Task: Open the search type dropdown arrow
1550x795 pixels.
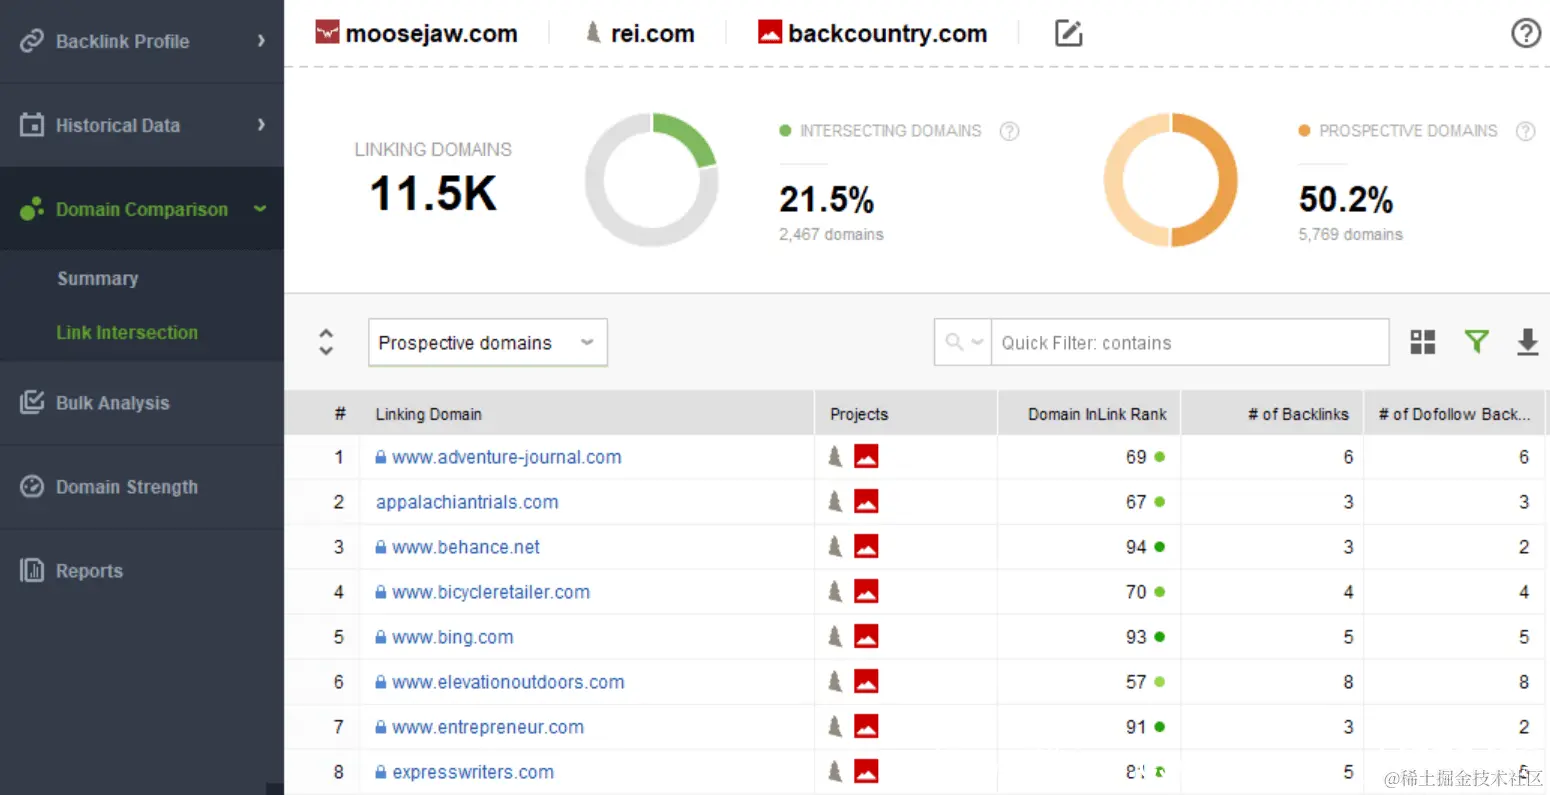Action: [x=977, y=342]
